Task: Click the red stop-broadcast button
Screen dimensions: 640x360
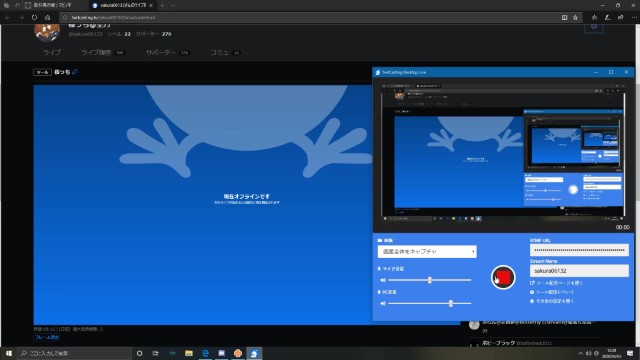Action: (503, 278)
